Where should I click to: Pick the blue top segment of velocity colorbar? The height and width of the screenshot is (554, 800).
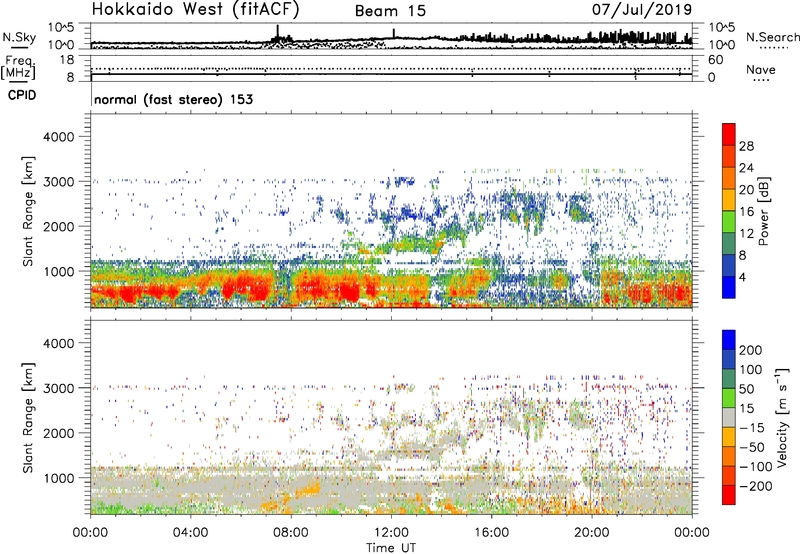(729, 340)
